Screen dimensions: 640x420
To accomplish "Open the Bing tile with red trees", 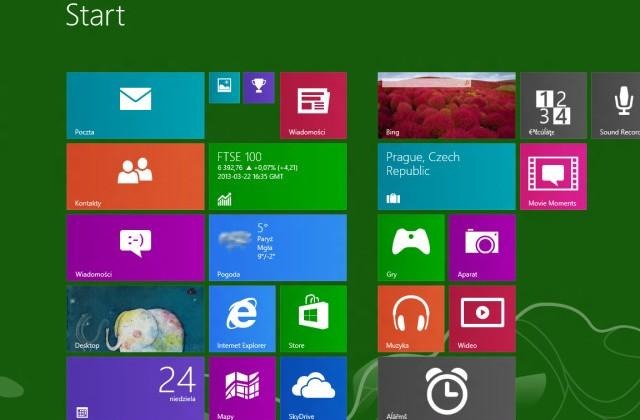I will [x=447, y=106].
